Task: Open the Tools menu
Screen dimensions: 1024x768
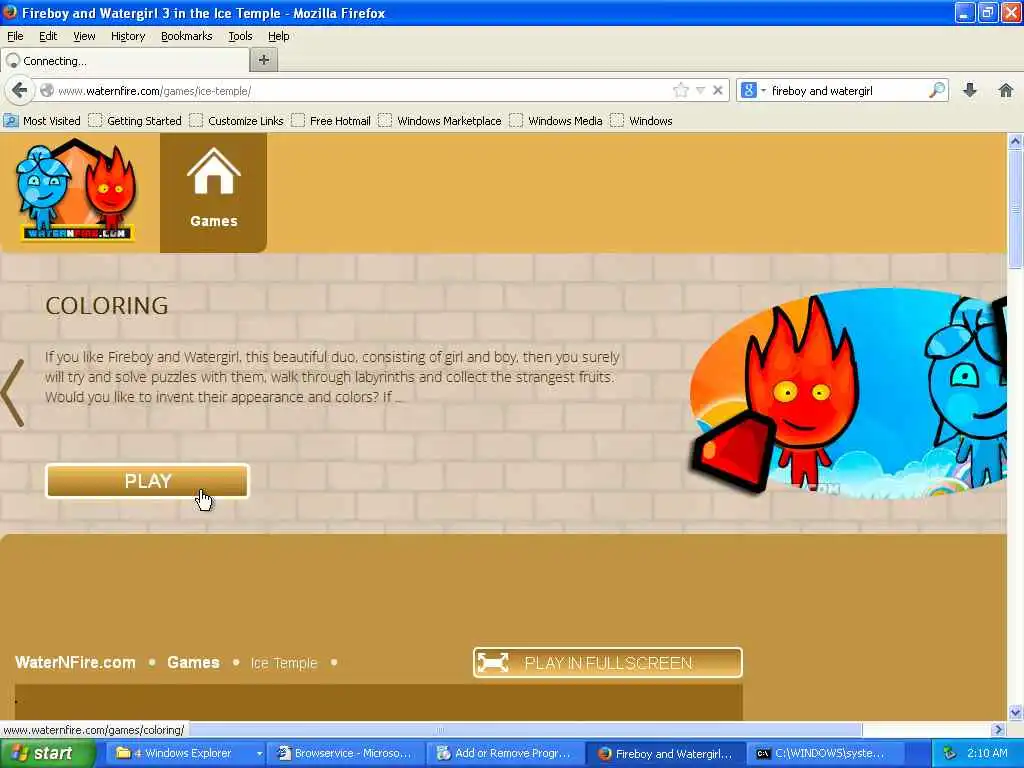Action: pos(240,36)
